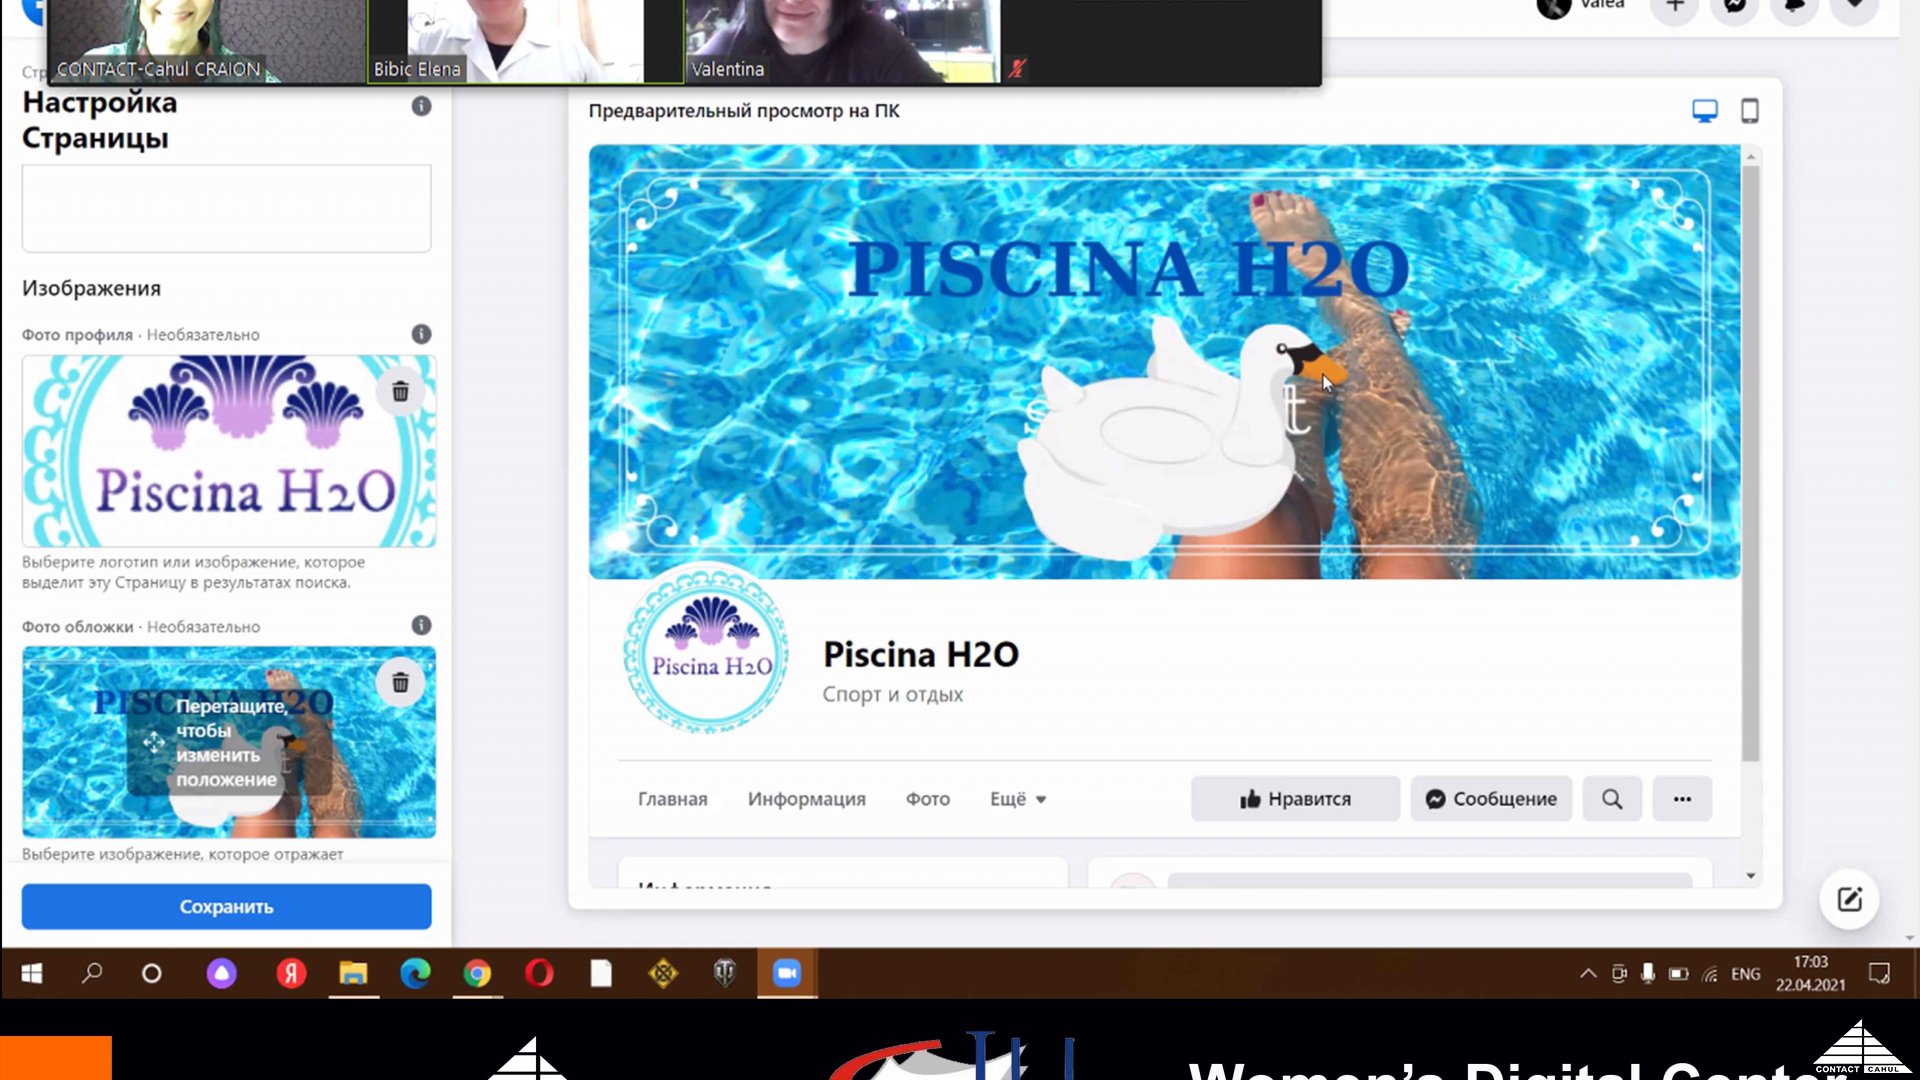Image resolution: width=1920 pixels, height=1080 pixels.
Task: Switch to mobile preview mode icon
Action: coord(1749,111)
